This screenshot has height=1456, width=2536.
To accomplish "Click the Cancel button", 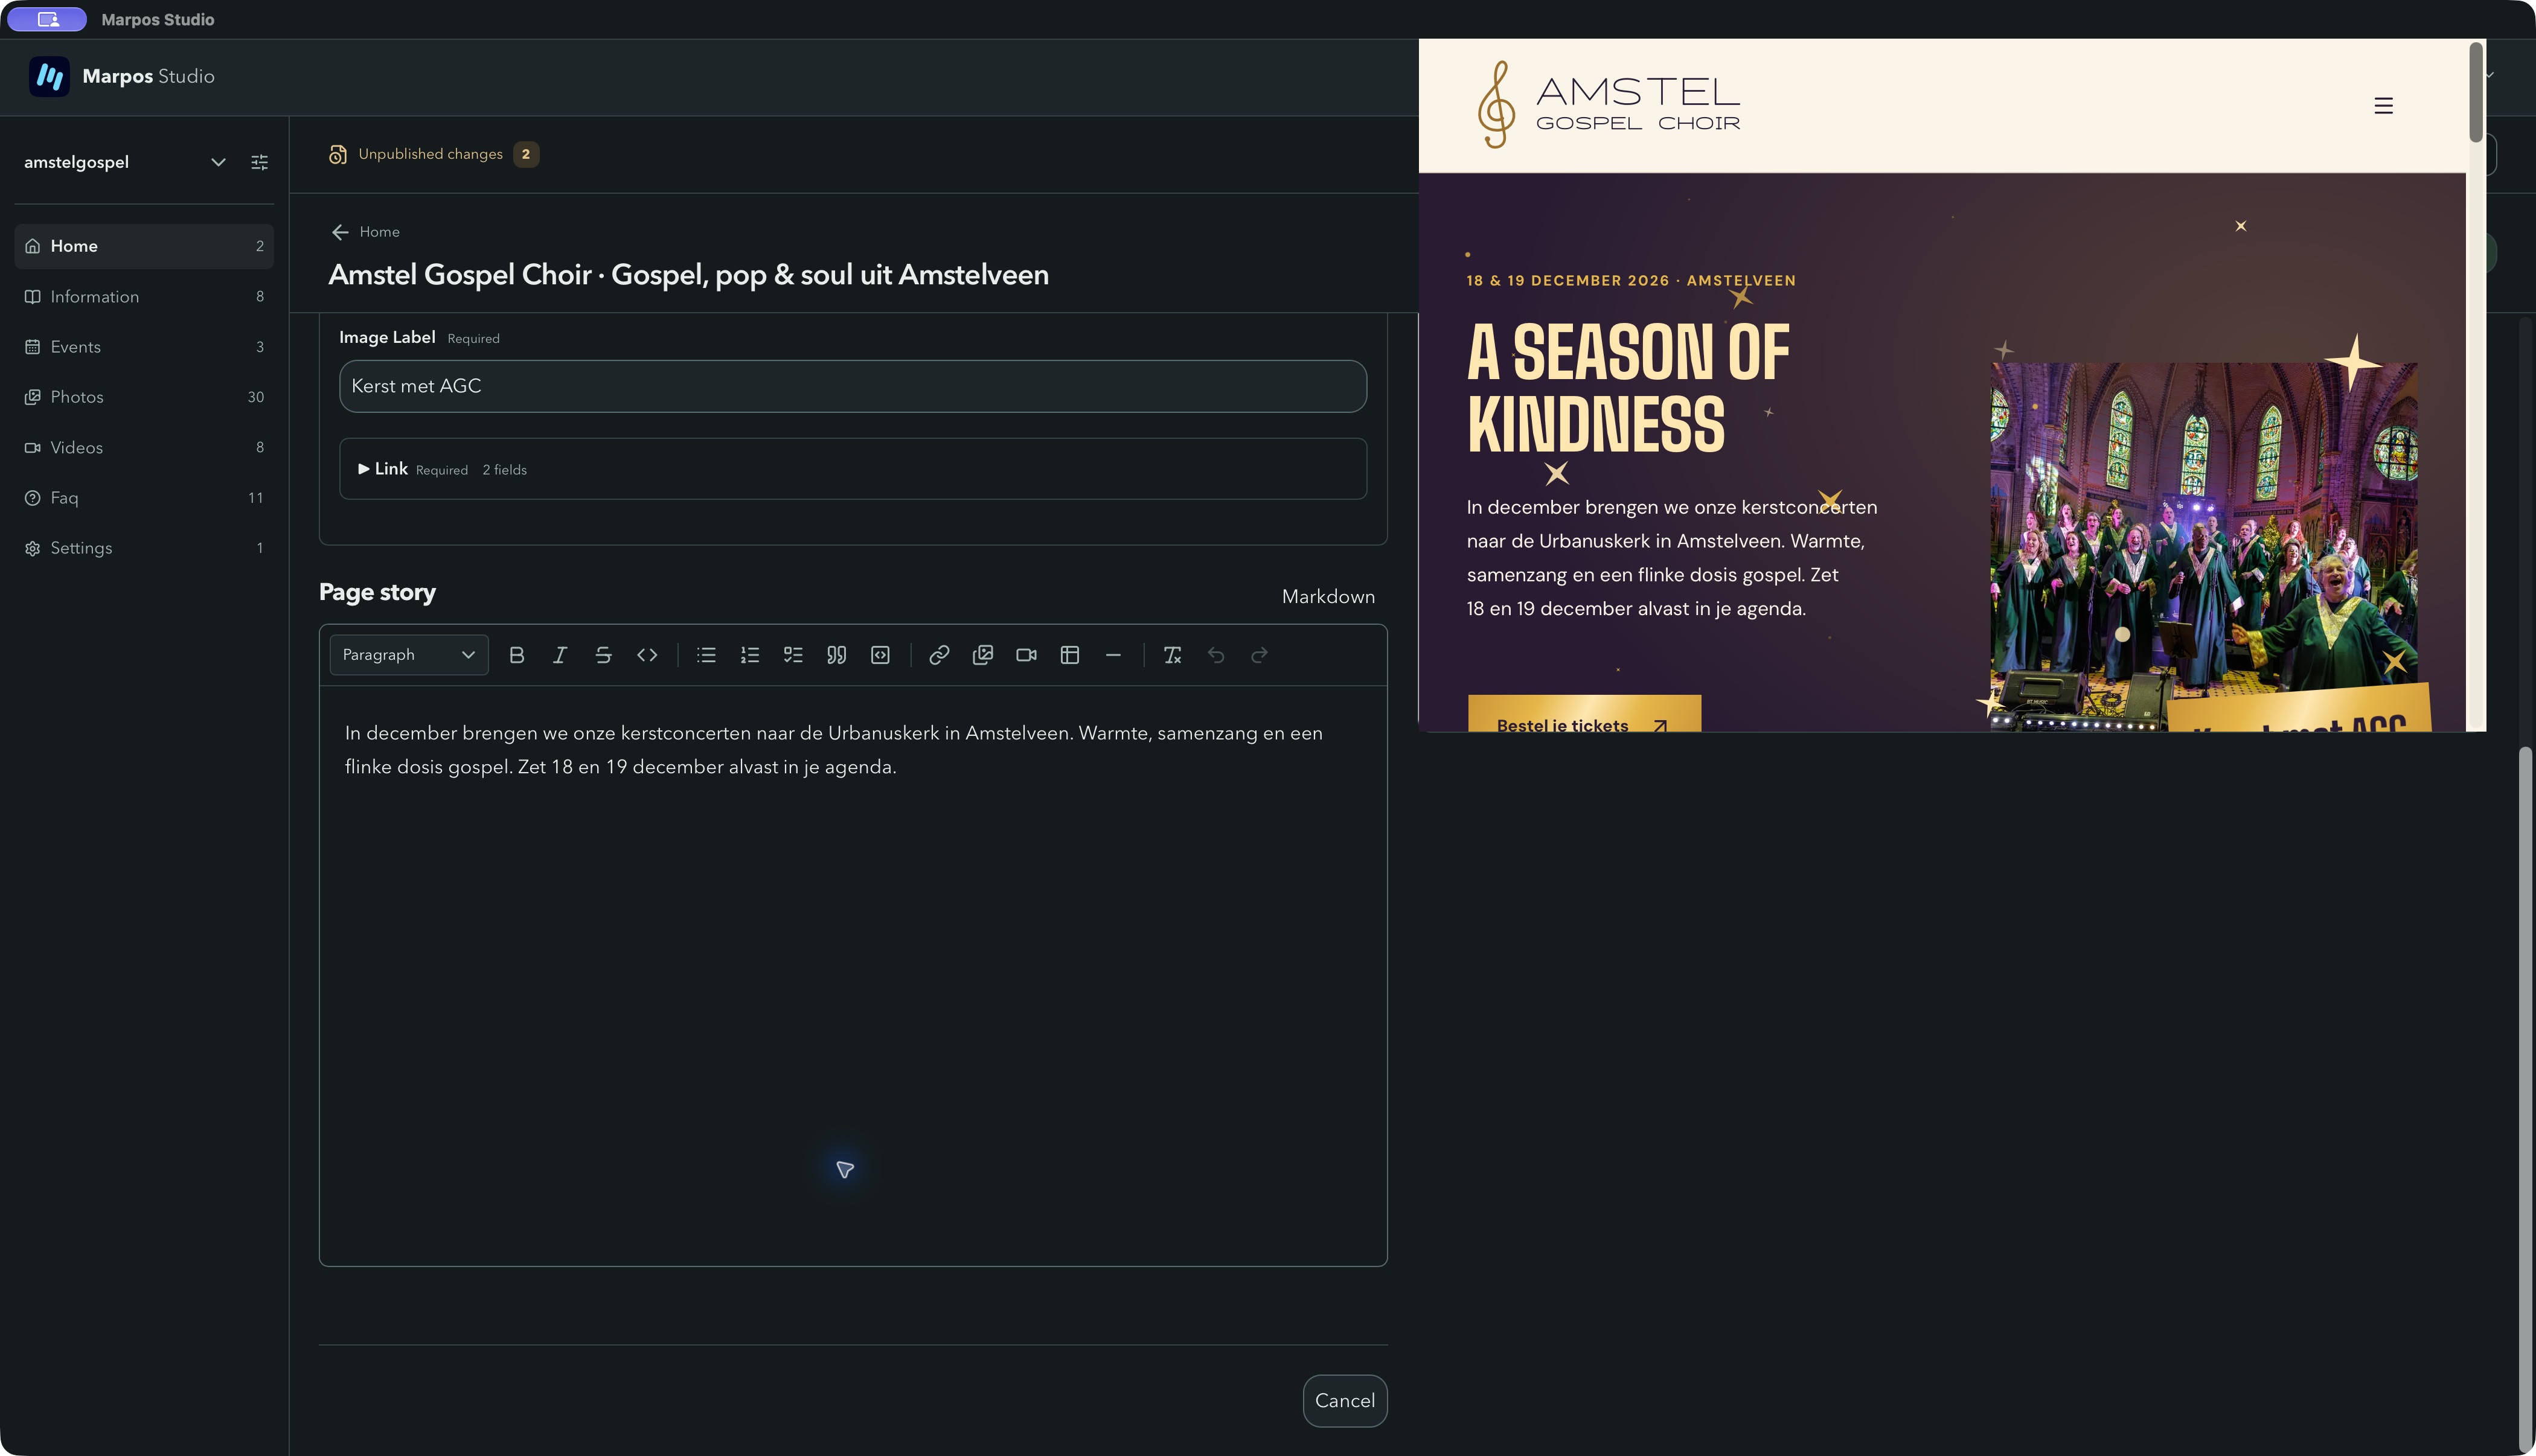I will point(1345,1401).
